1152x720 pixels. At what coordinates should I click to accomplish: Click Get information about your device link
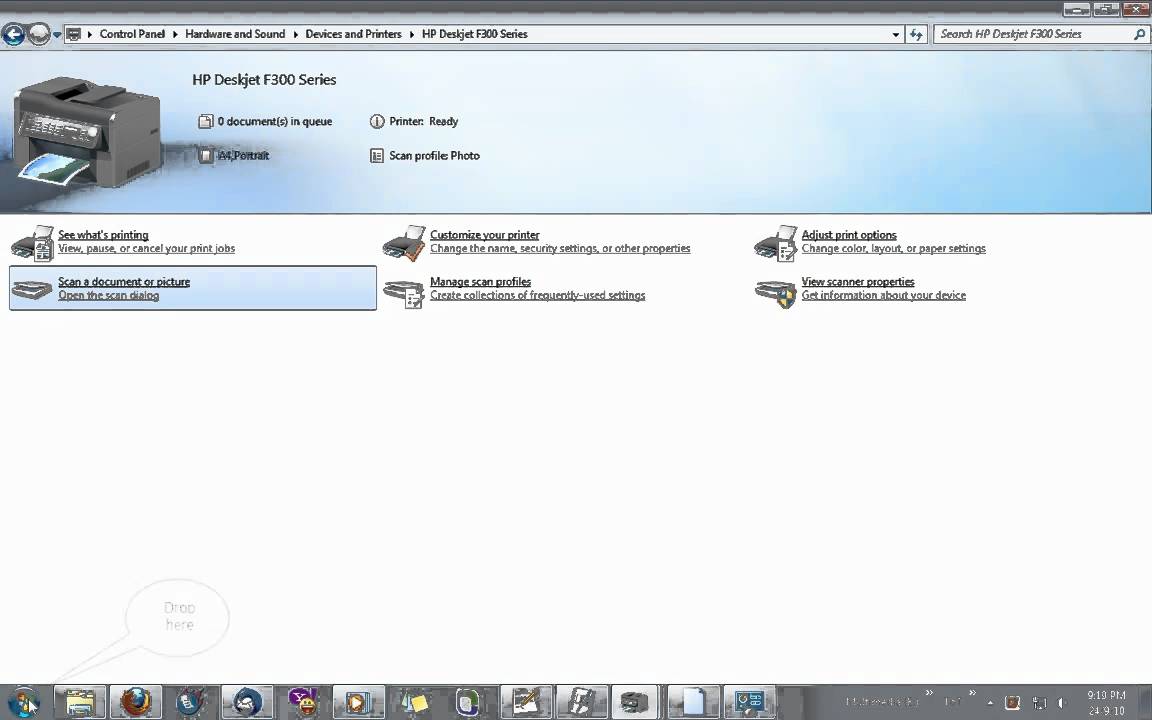click(x=884, y=295)
